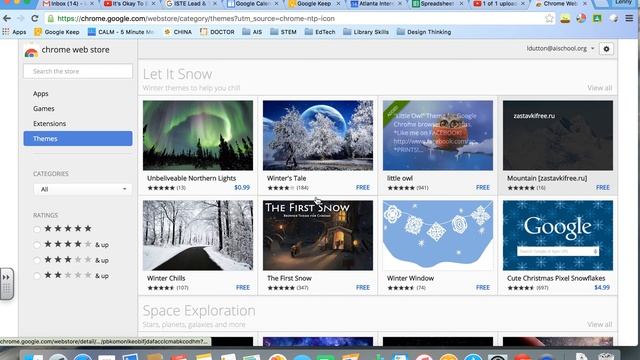640x360 pixels.
Task: Select the 4 stars & up filter
Action: [37, 244]
